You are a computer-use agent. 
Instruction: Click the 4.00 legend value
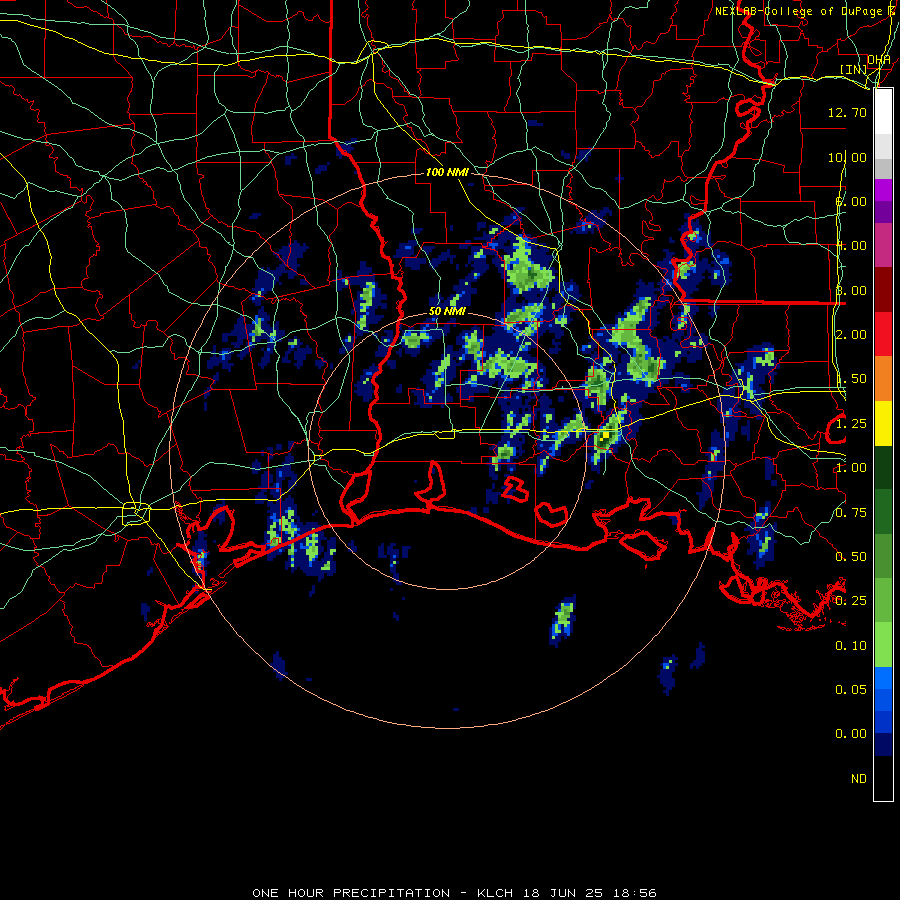click(x=851, y=246)
